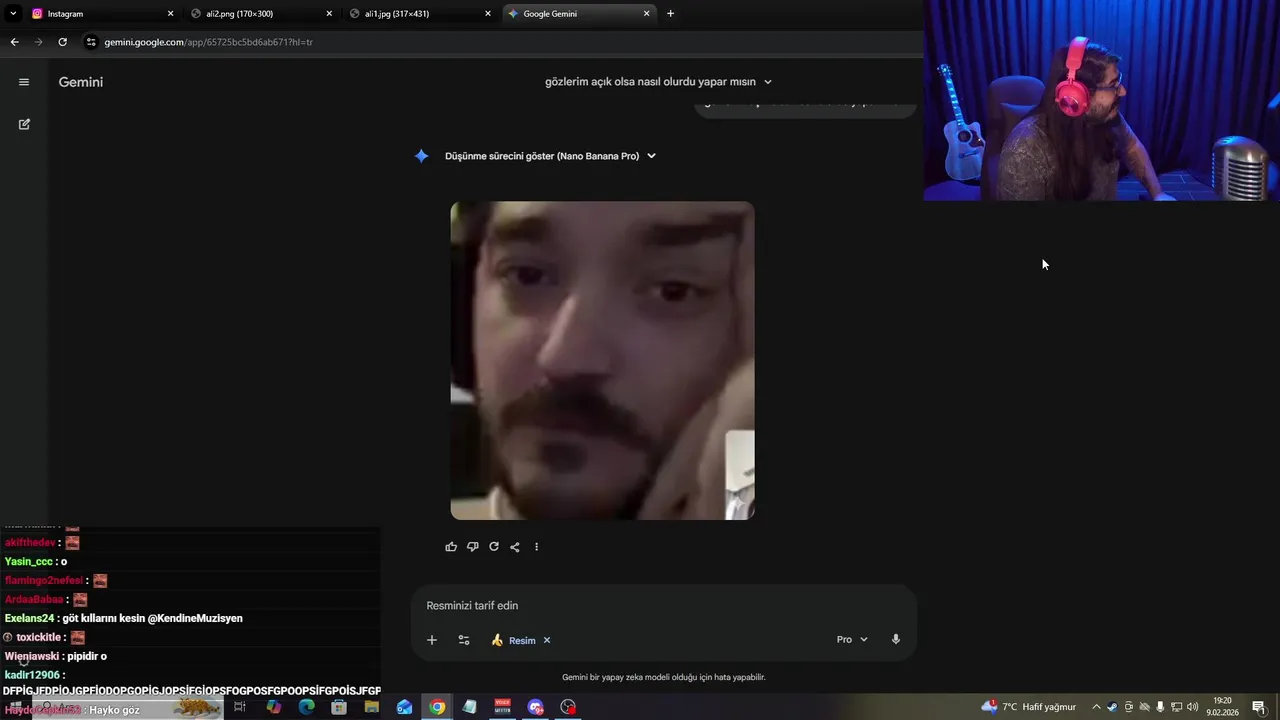Click the address bar URL
Image resolution: width=1280 pixels, height=720 pixels.
[209, 42]
